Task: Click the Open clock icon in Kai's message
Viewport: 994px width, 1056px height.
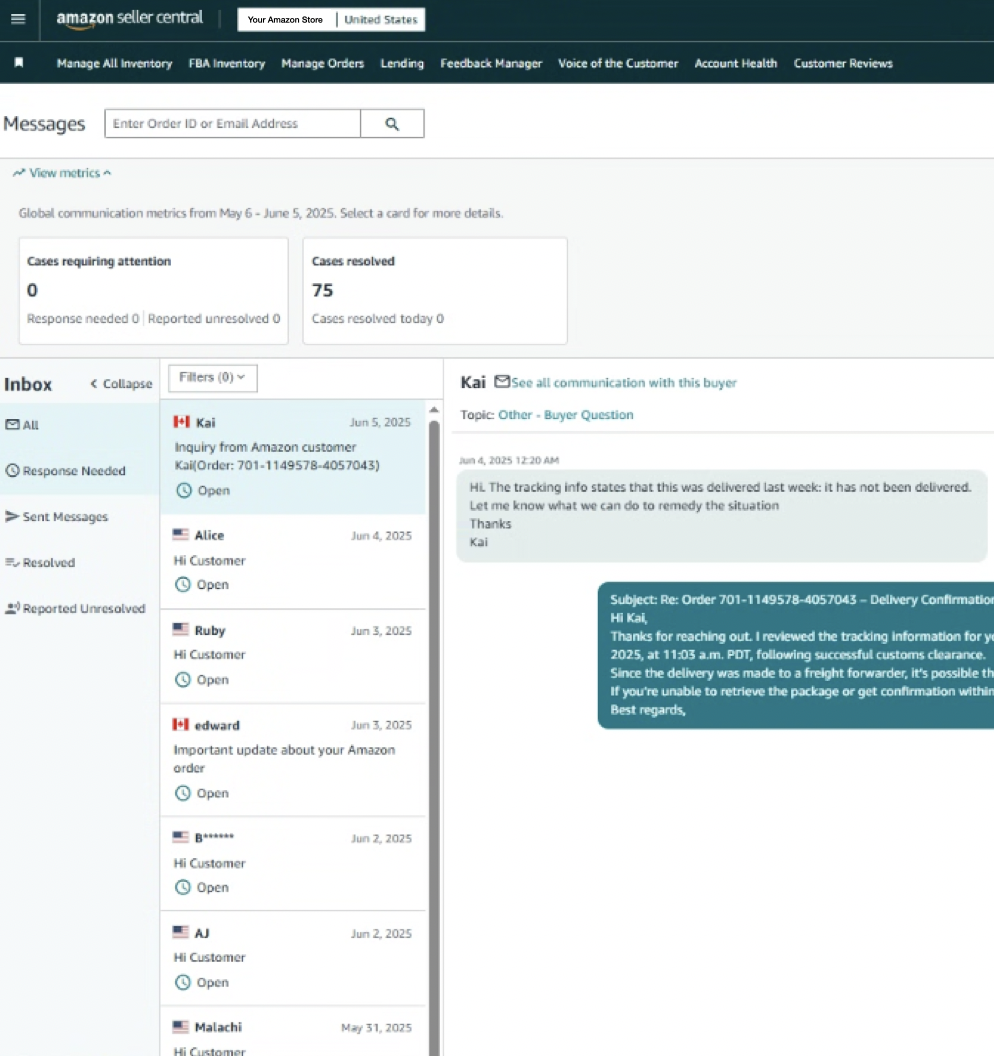Action: click(184, 490)
